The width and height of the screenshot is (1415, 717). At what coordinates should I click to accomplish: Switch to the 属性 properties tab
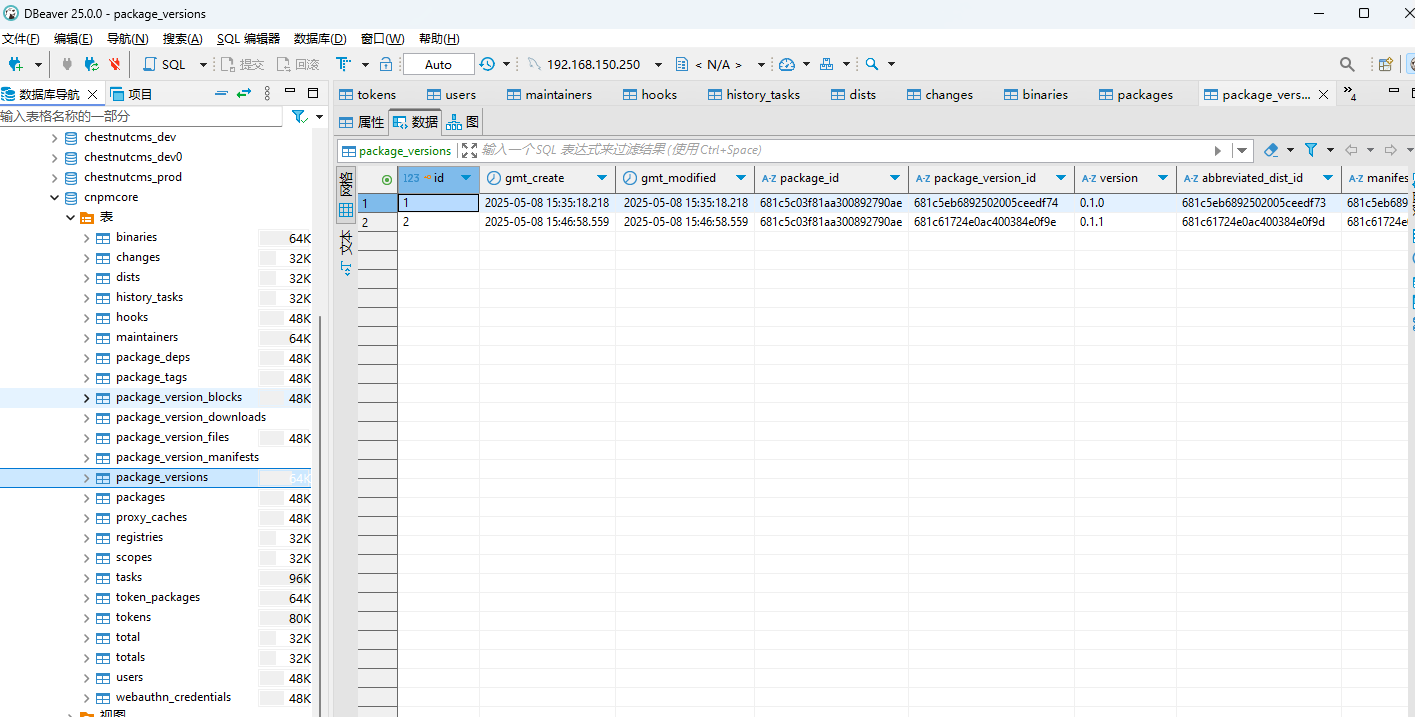coord(361,122)
